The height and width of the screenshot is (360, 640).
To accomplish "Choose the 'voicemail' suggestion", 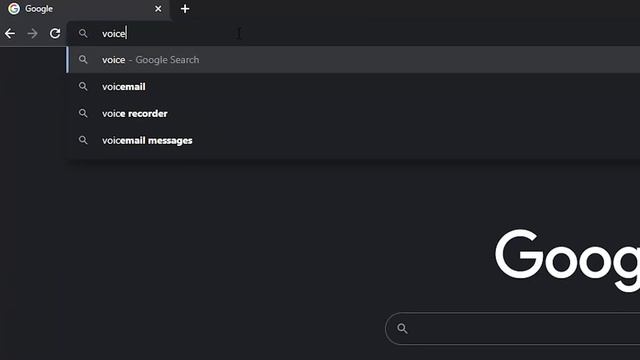I will 353,87.
